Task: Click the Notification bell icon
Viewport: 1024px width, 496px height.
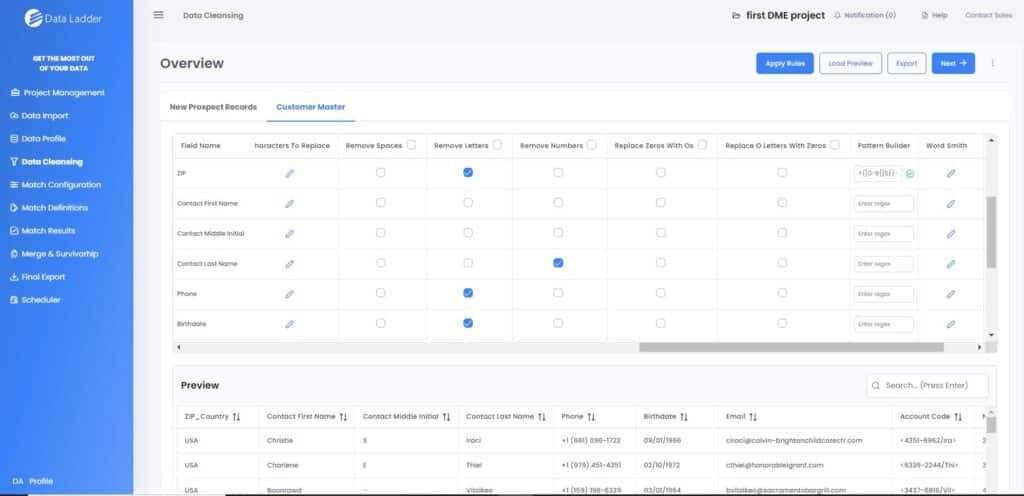Action: coord(837,15)
